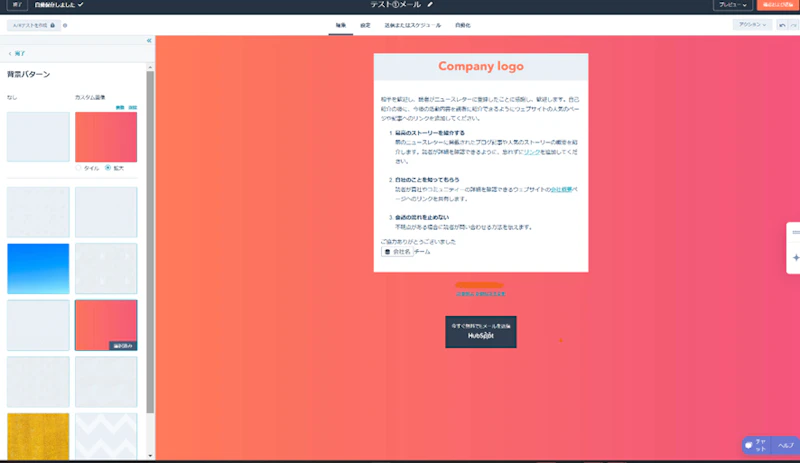Select the custom image gradient swatch
Image resolution: width=800 pixels, height=463 pixels.
click(x=106, y=137)
